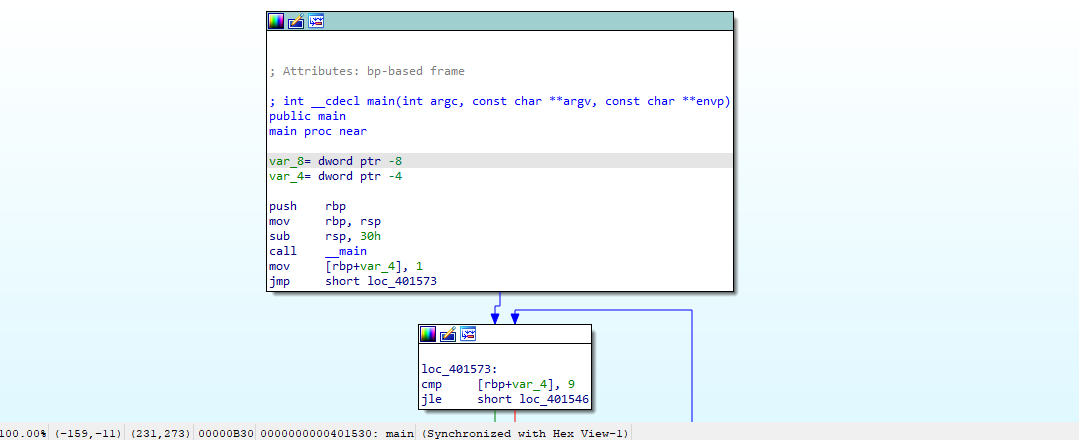Click the public main declaration
Image resolution: width=1079 pixels, height=440 pixels.
[x=307, y=116]
